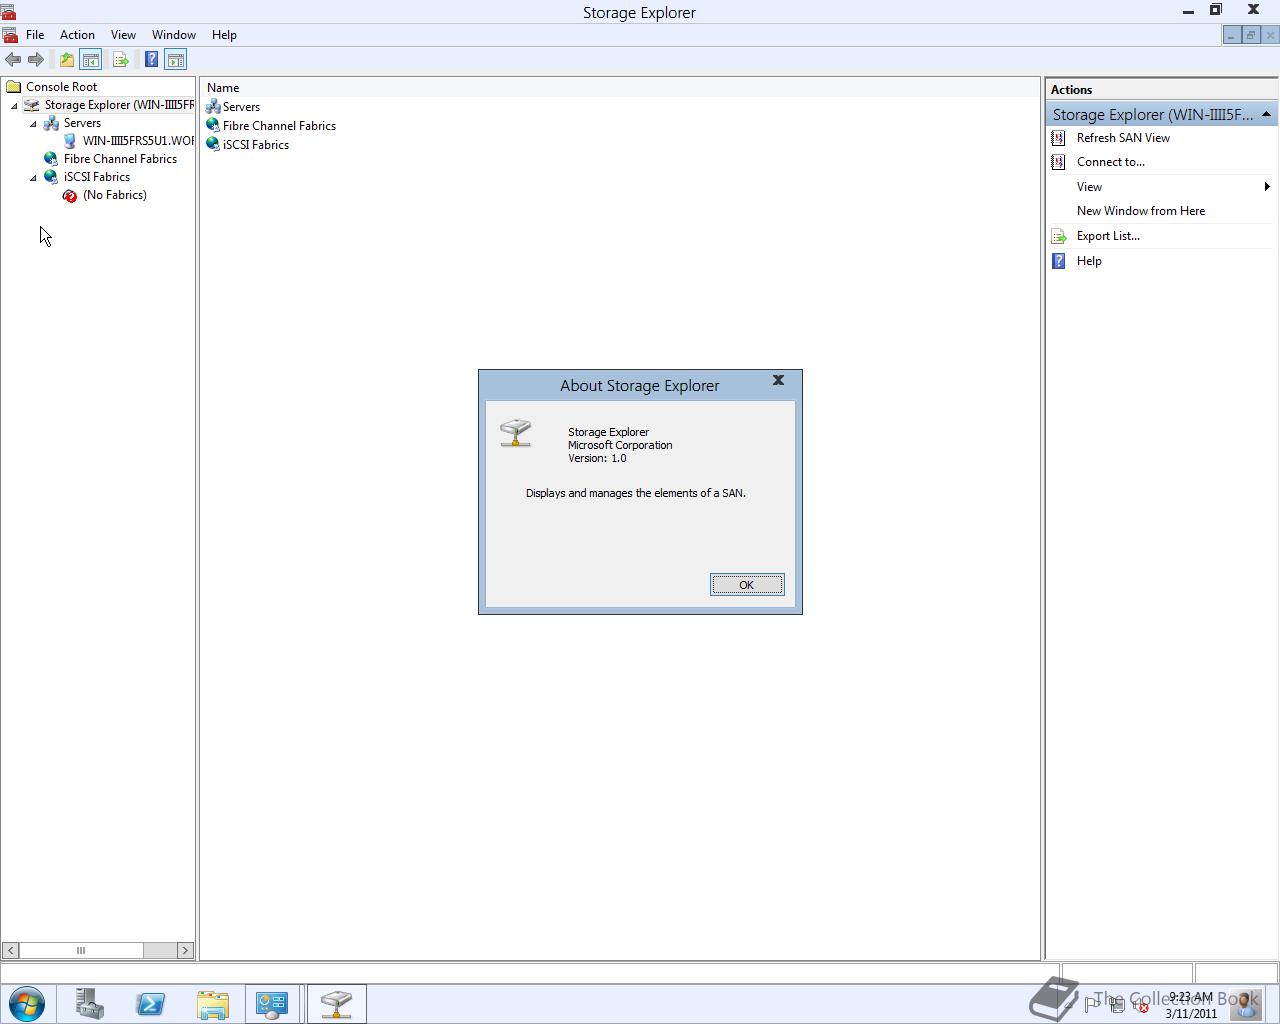Collapse the Servers tree node
Viewport: 1280px width, 1024px height.
click(x=33, y=124)
